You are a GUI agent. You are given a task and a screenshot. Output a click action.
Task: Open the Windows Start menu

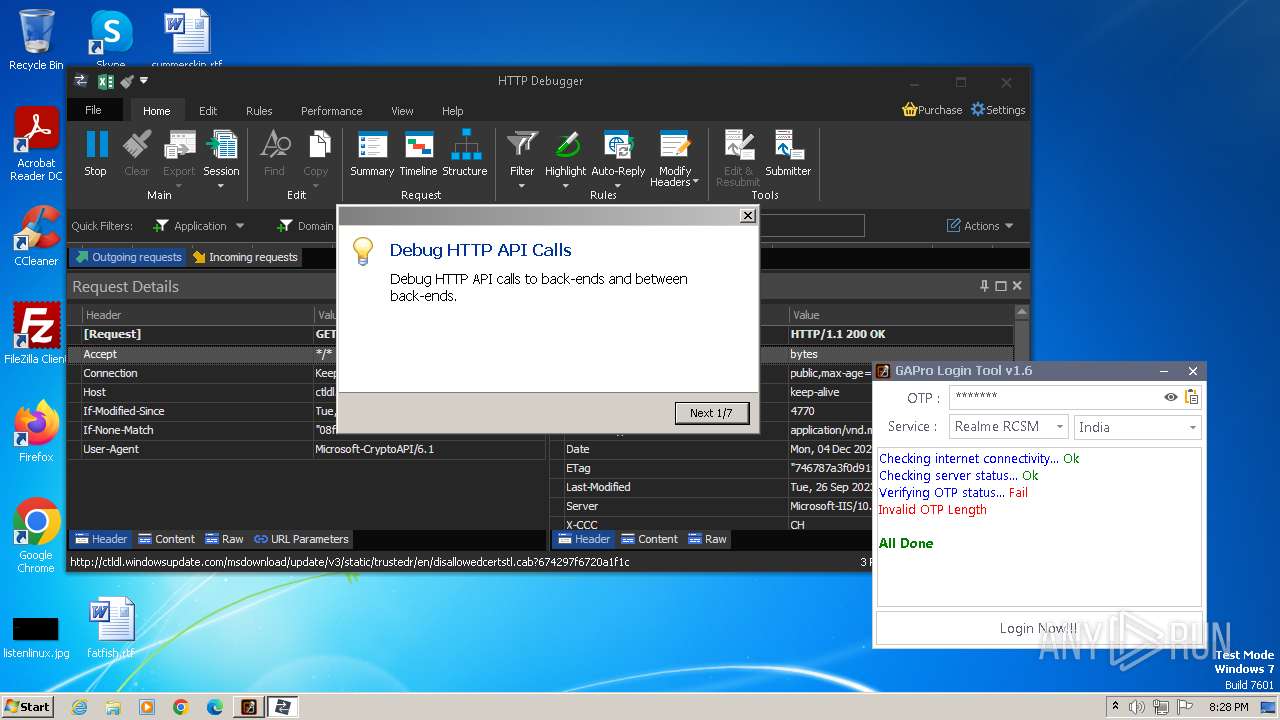tap(27, 707)
